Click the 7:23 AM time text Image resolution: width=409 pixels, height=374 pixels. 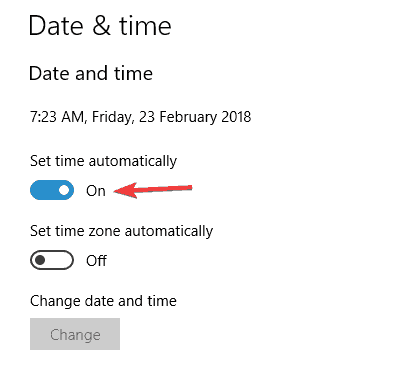click(57, 117)
